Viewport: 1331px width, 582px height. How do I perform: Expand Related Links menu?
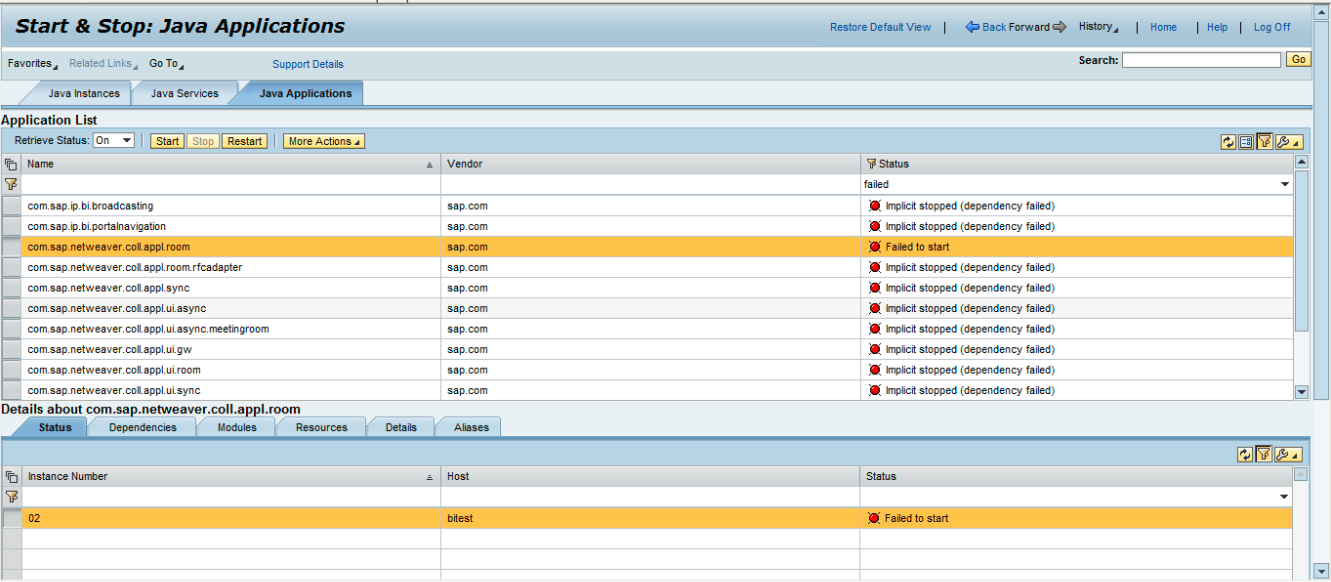pos(103,63)
